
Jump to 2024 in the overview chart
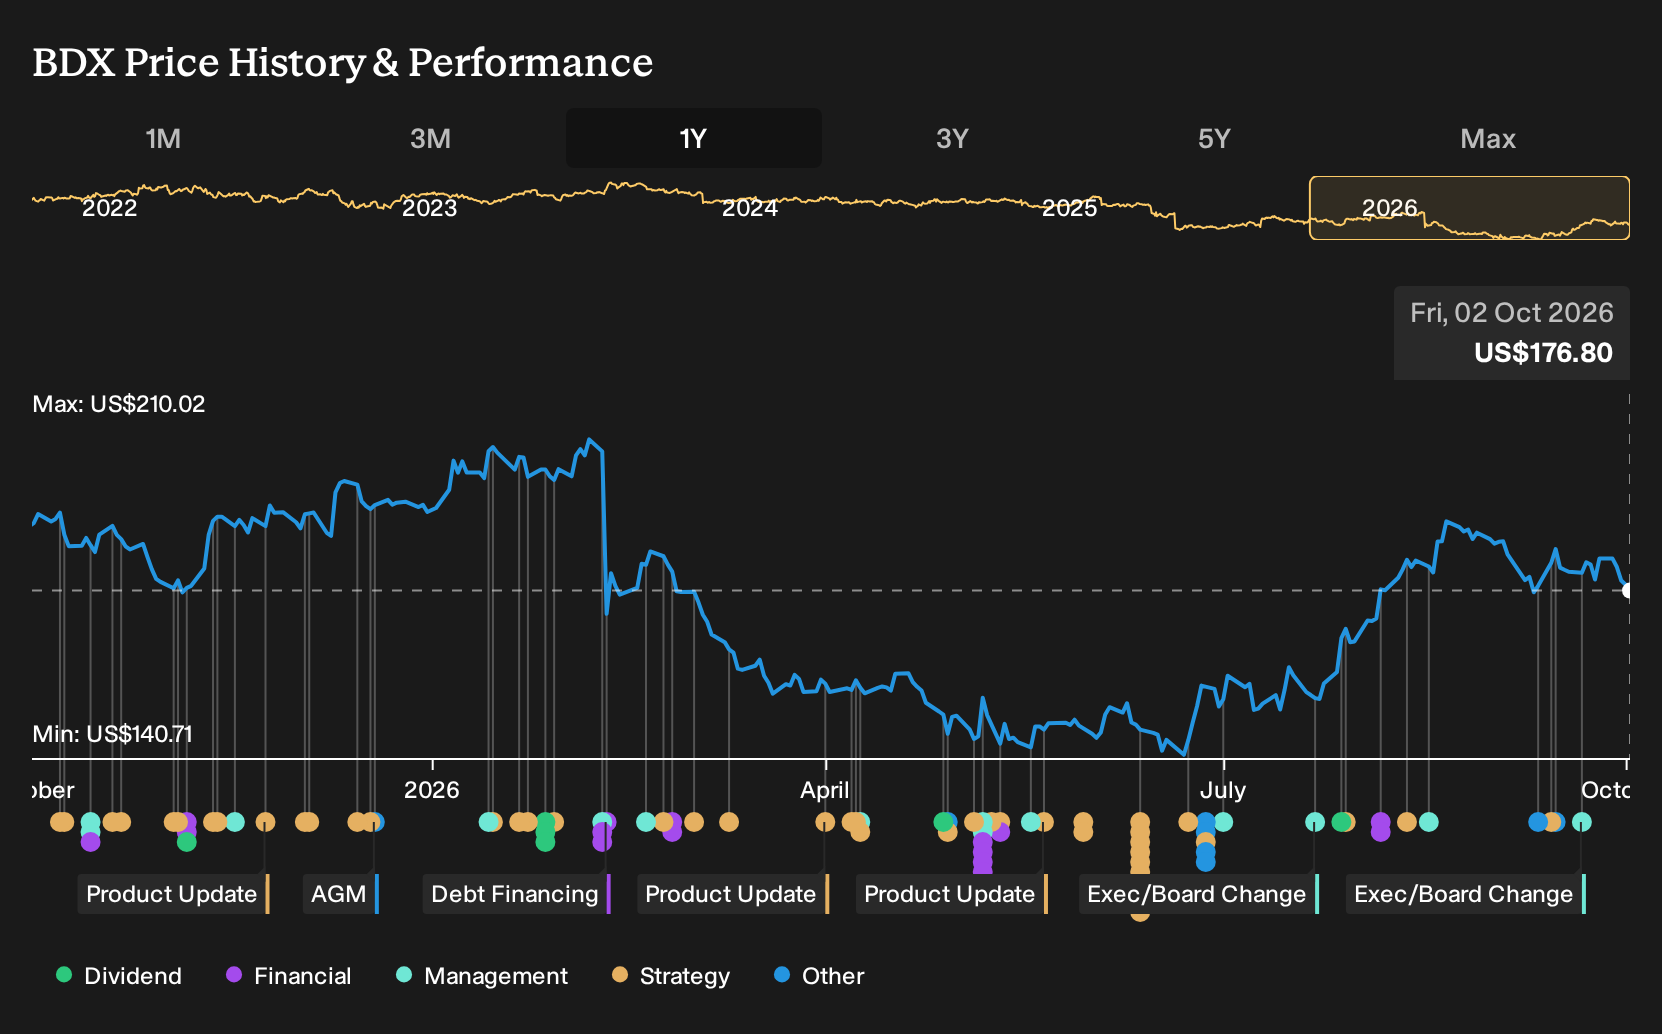[750, 208]
